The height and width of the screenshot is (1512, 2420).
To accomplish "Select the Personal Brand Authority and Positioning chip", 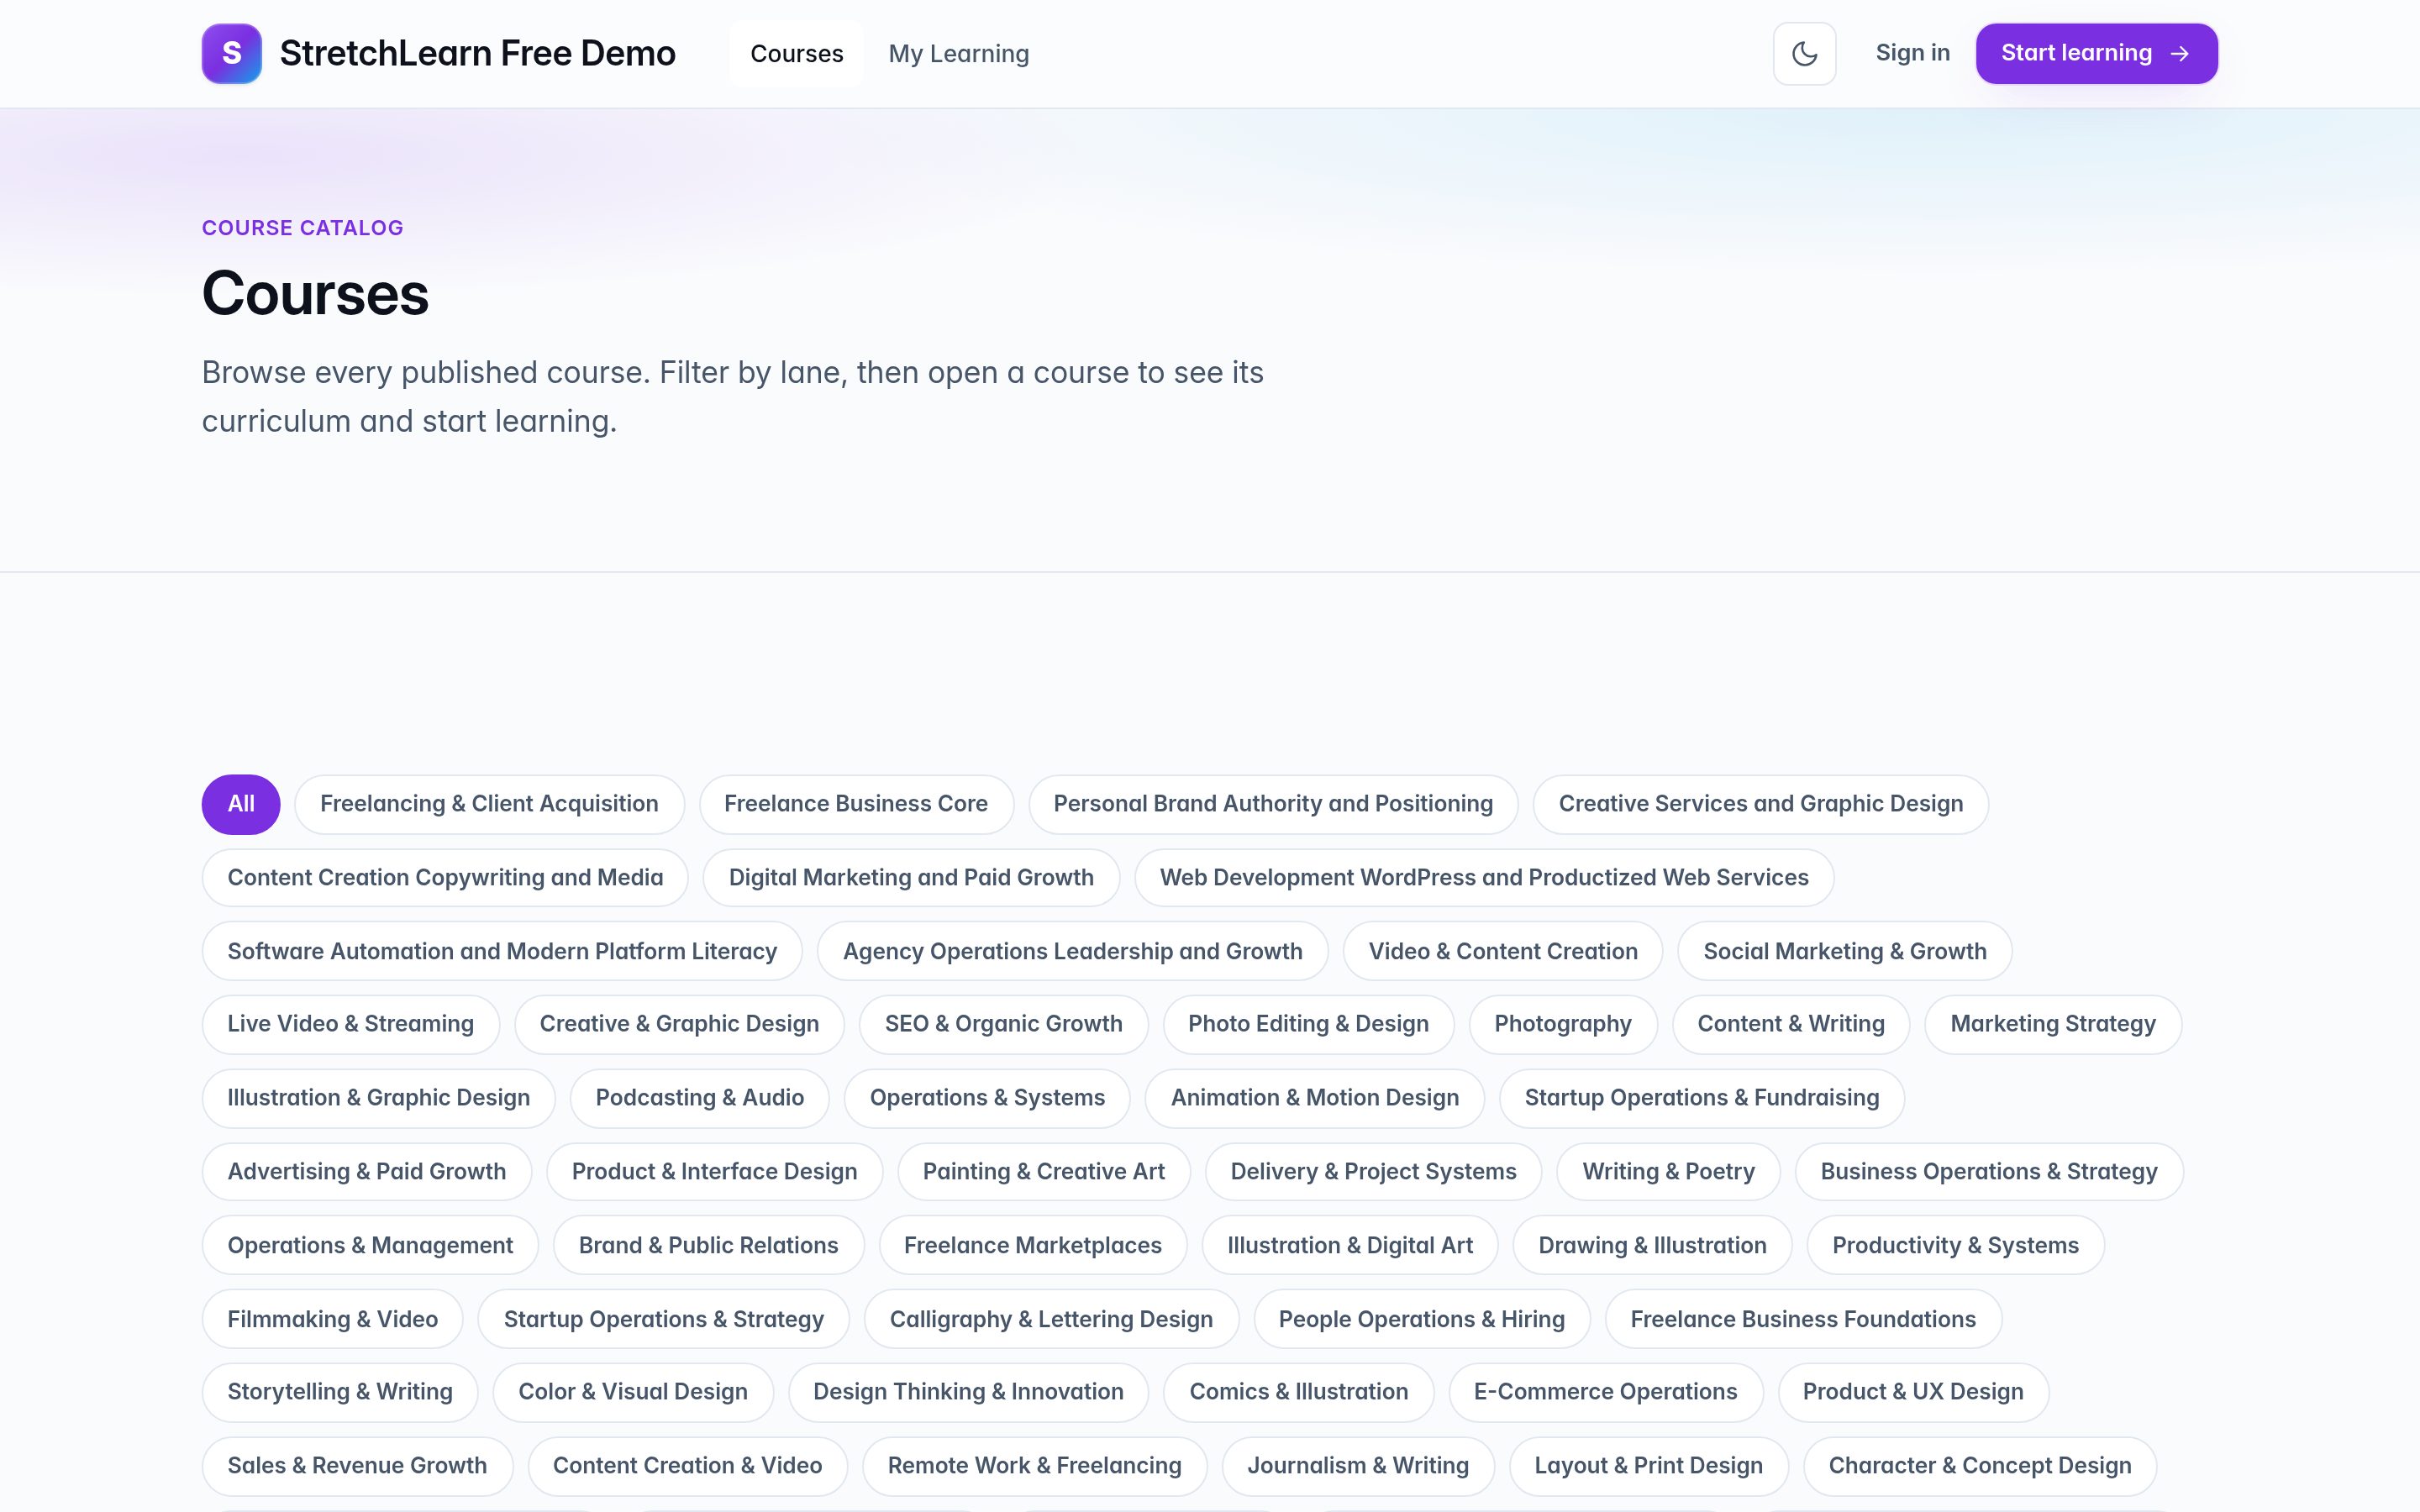I will 1273,804.
